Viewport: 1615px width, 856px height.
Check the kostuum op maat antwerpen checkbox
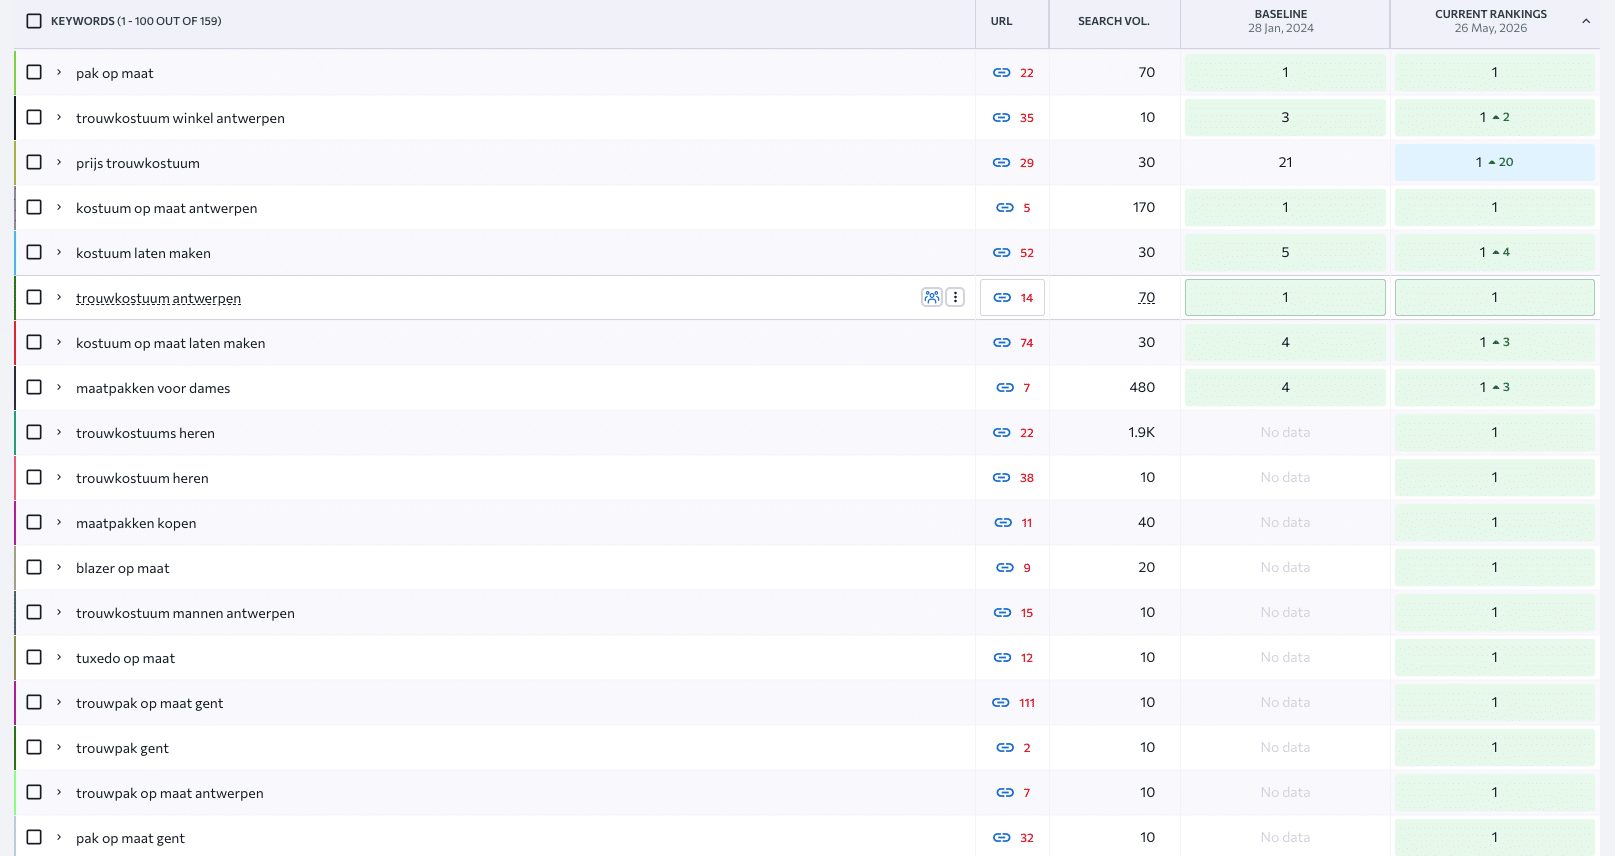(34, 207)
